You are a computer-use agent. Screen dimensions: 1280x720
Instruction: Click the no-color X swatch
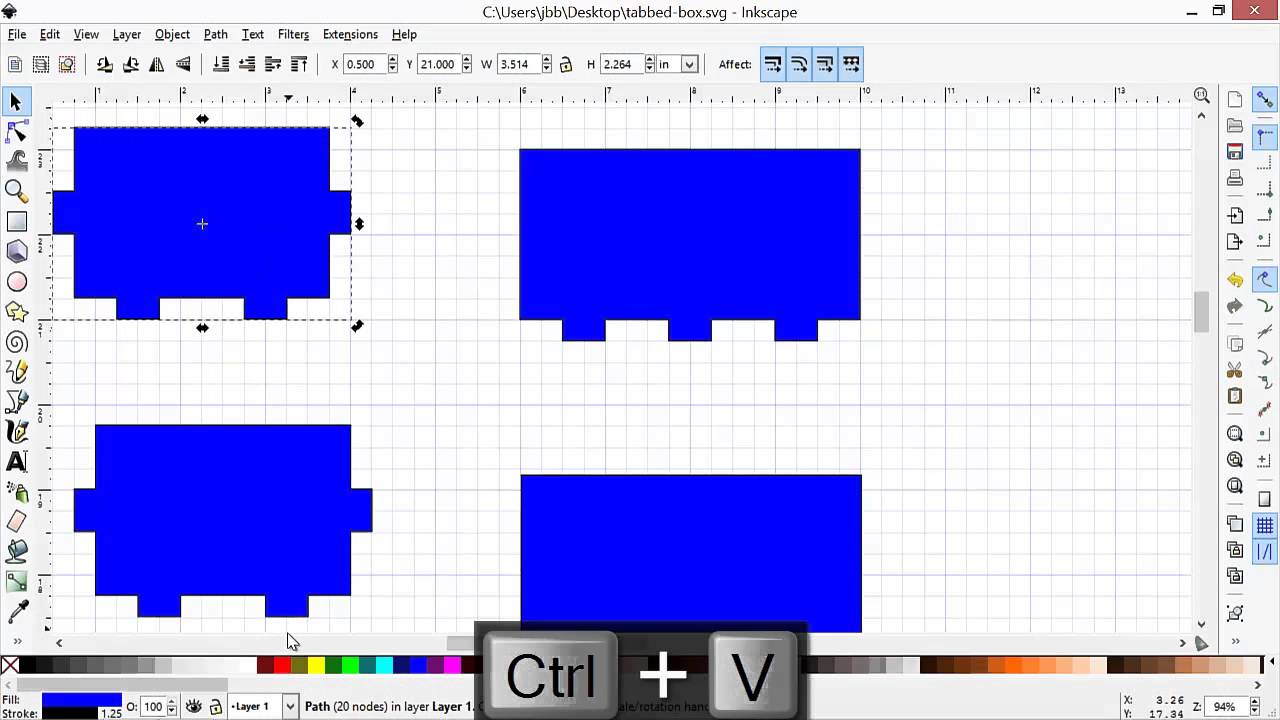pos(10,665)
